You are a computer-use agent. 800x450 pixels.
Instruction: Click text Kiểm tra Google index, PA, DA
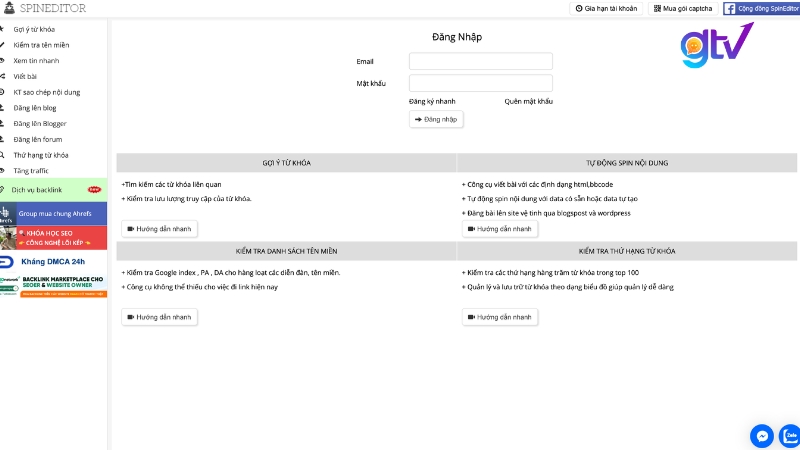click(231, 272)
